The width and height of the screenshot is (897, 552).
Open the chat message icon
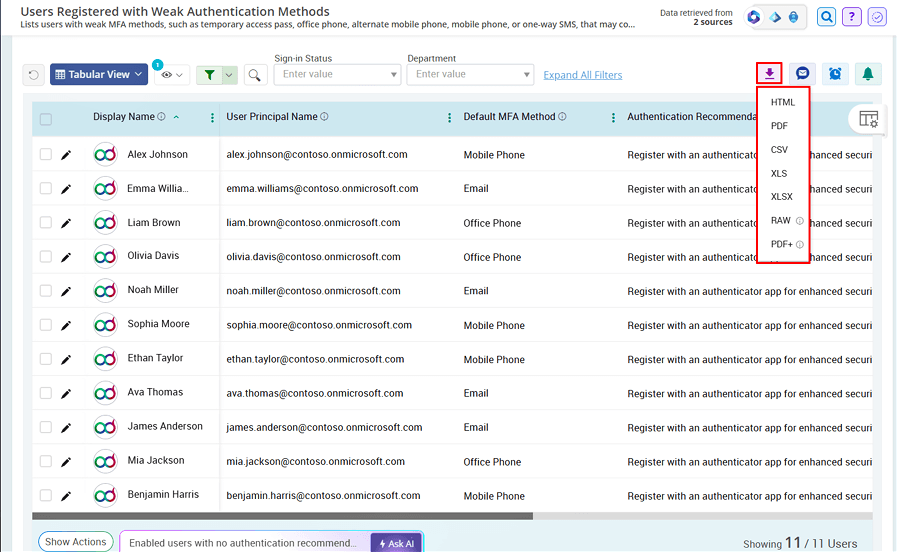(802, 74)
